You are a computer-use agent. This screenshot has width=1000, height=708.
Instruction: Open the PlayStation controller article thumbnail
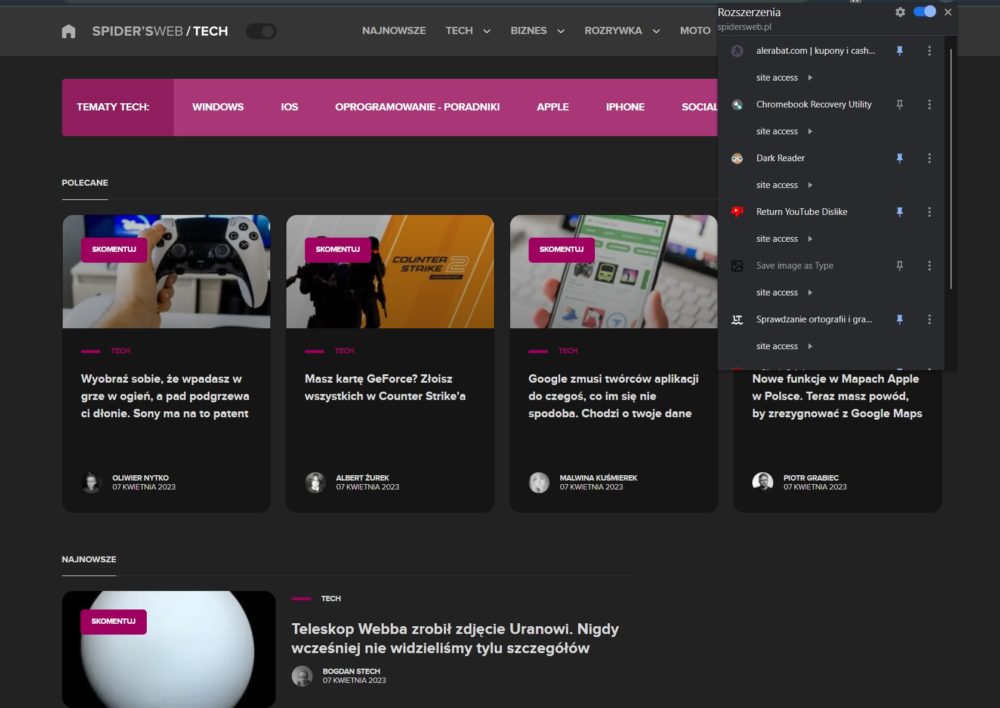pos(166,272)
